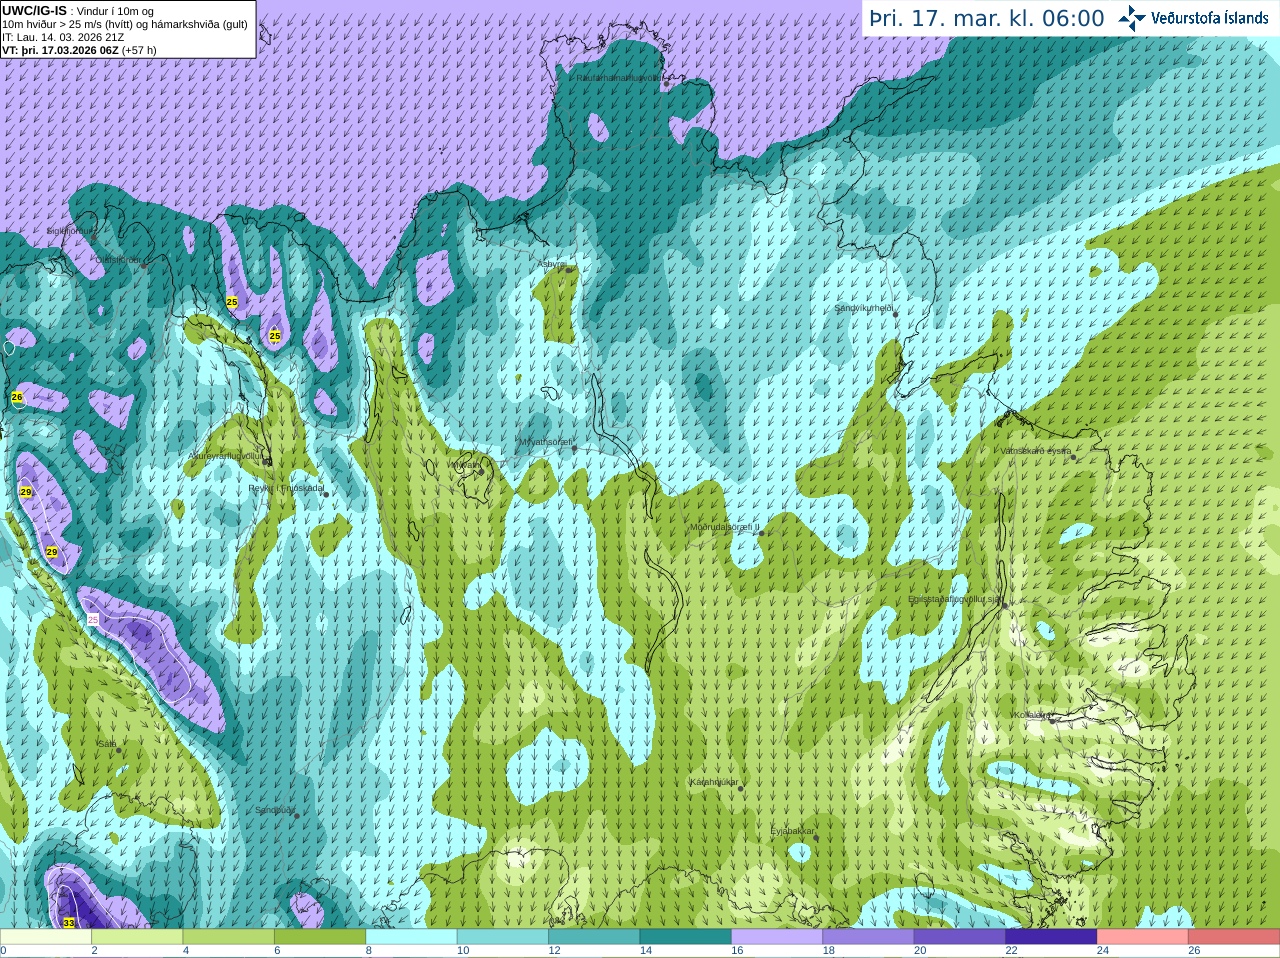Select the Sáta station label
This screenshot has height=958, width=1280.
[x=106, y=744]
